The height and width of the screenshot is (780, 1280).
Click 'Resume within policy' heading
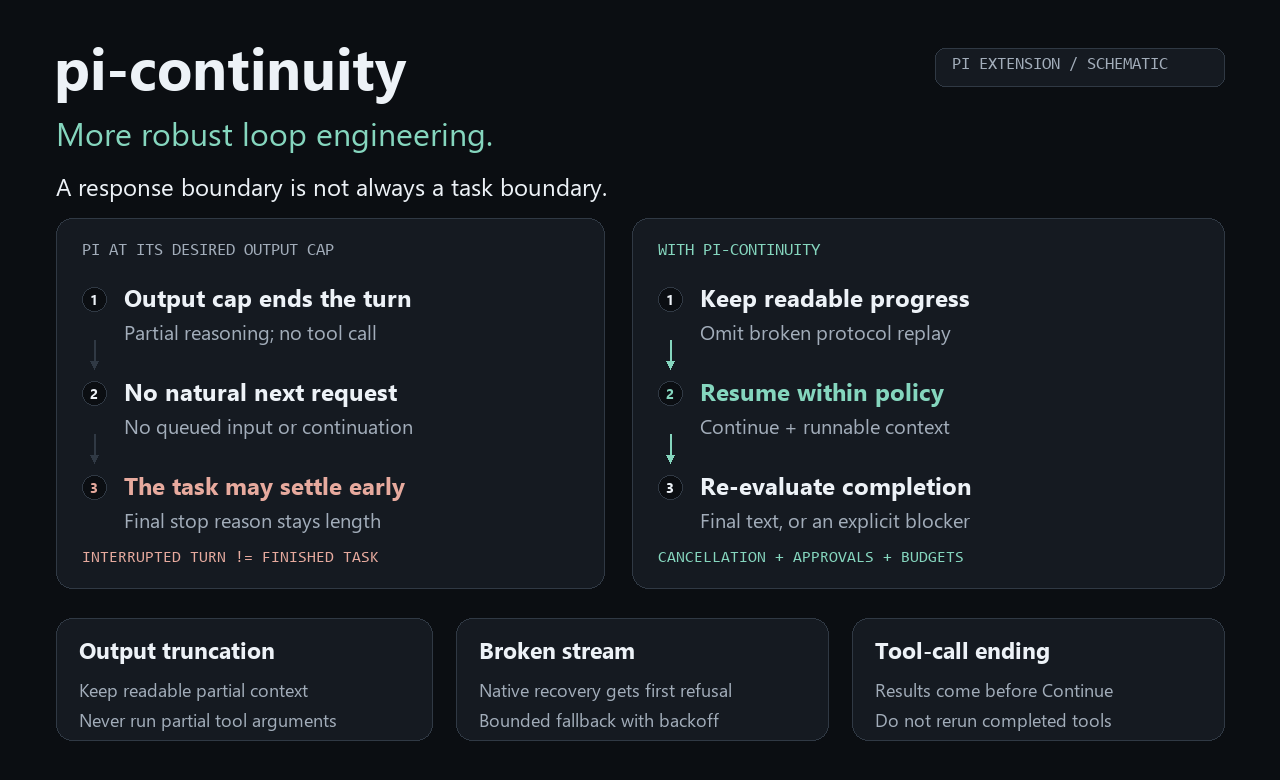tap(821, 393)
